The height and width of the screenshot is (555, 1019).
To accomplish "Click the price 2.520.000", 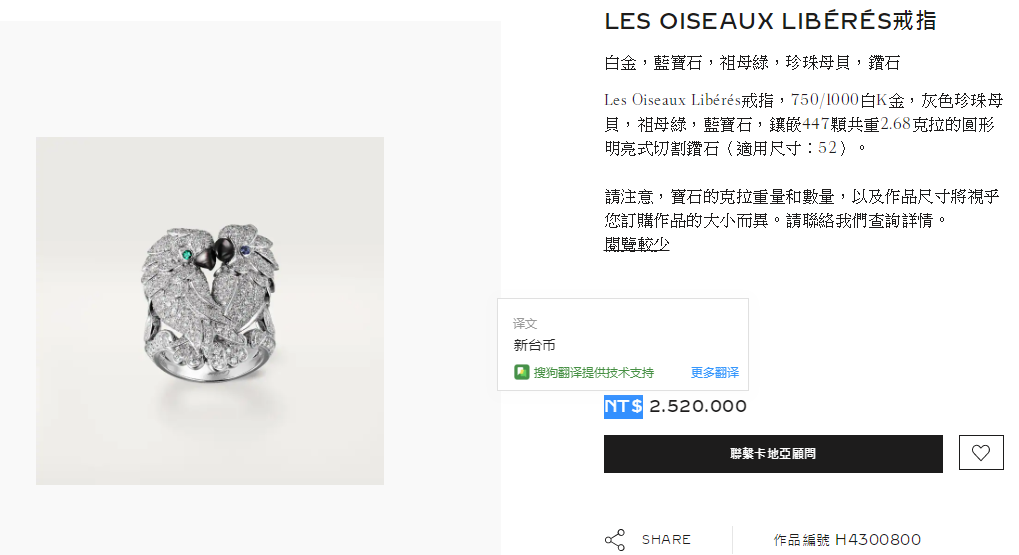I will (698, 407).
